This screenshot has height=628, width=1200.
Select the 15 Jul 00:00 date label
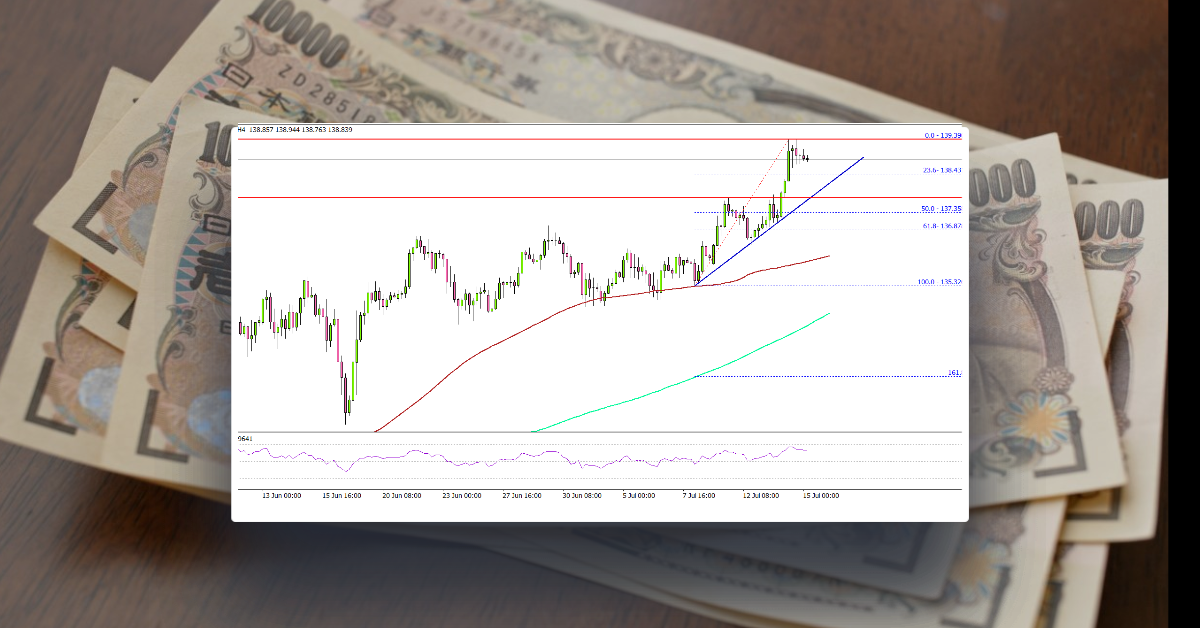pos(823,494)
